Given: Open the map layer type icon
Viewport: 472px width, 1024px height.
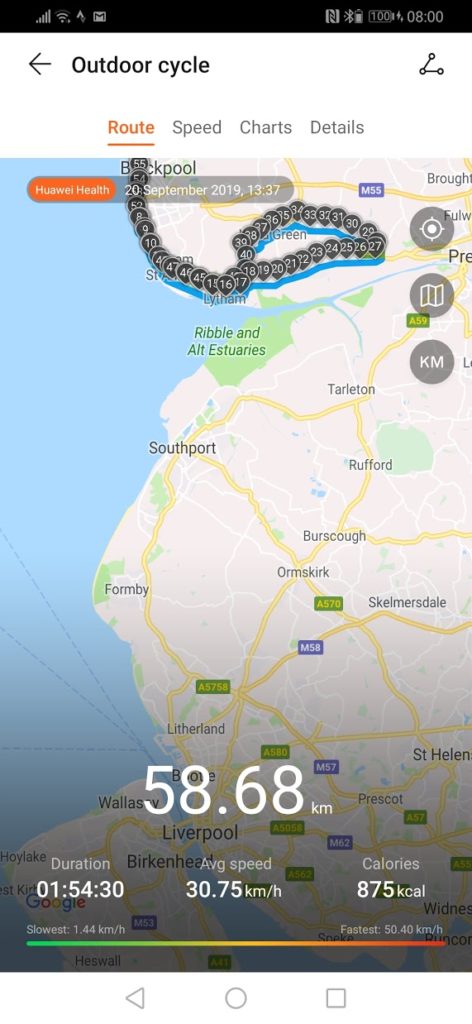Looking at the screenshot, I should click(x=432, y=295).
